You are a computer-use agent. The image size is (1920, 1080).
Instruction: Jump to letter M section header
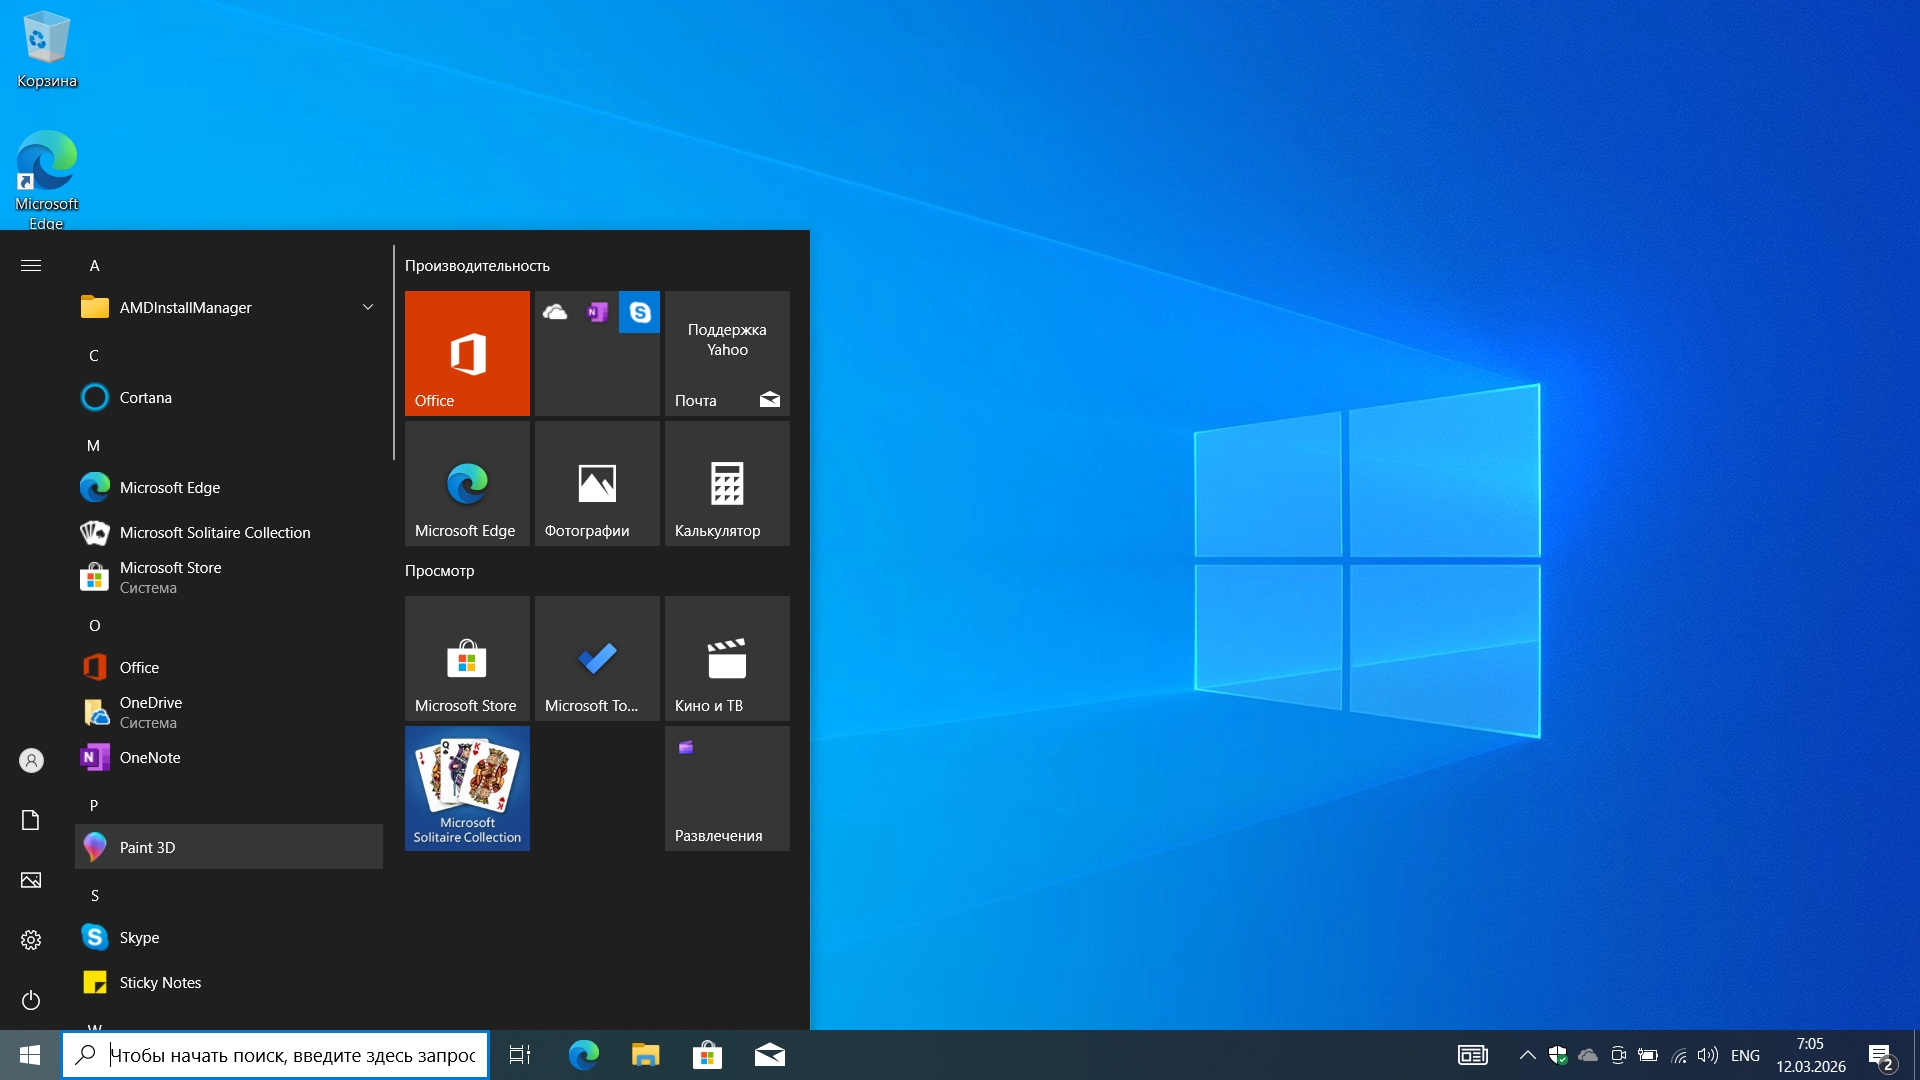click(x=93, y=445)
